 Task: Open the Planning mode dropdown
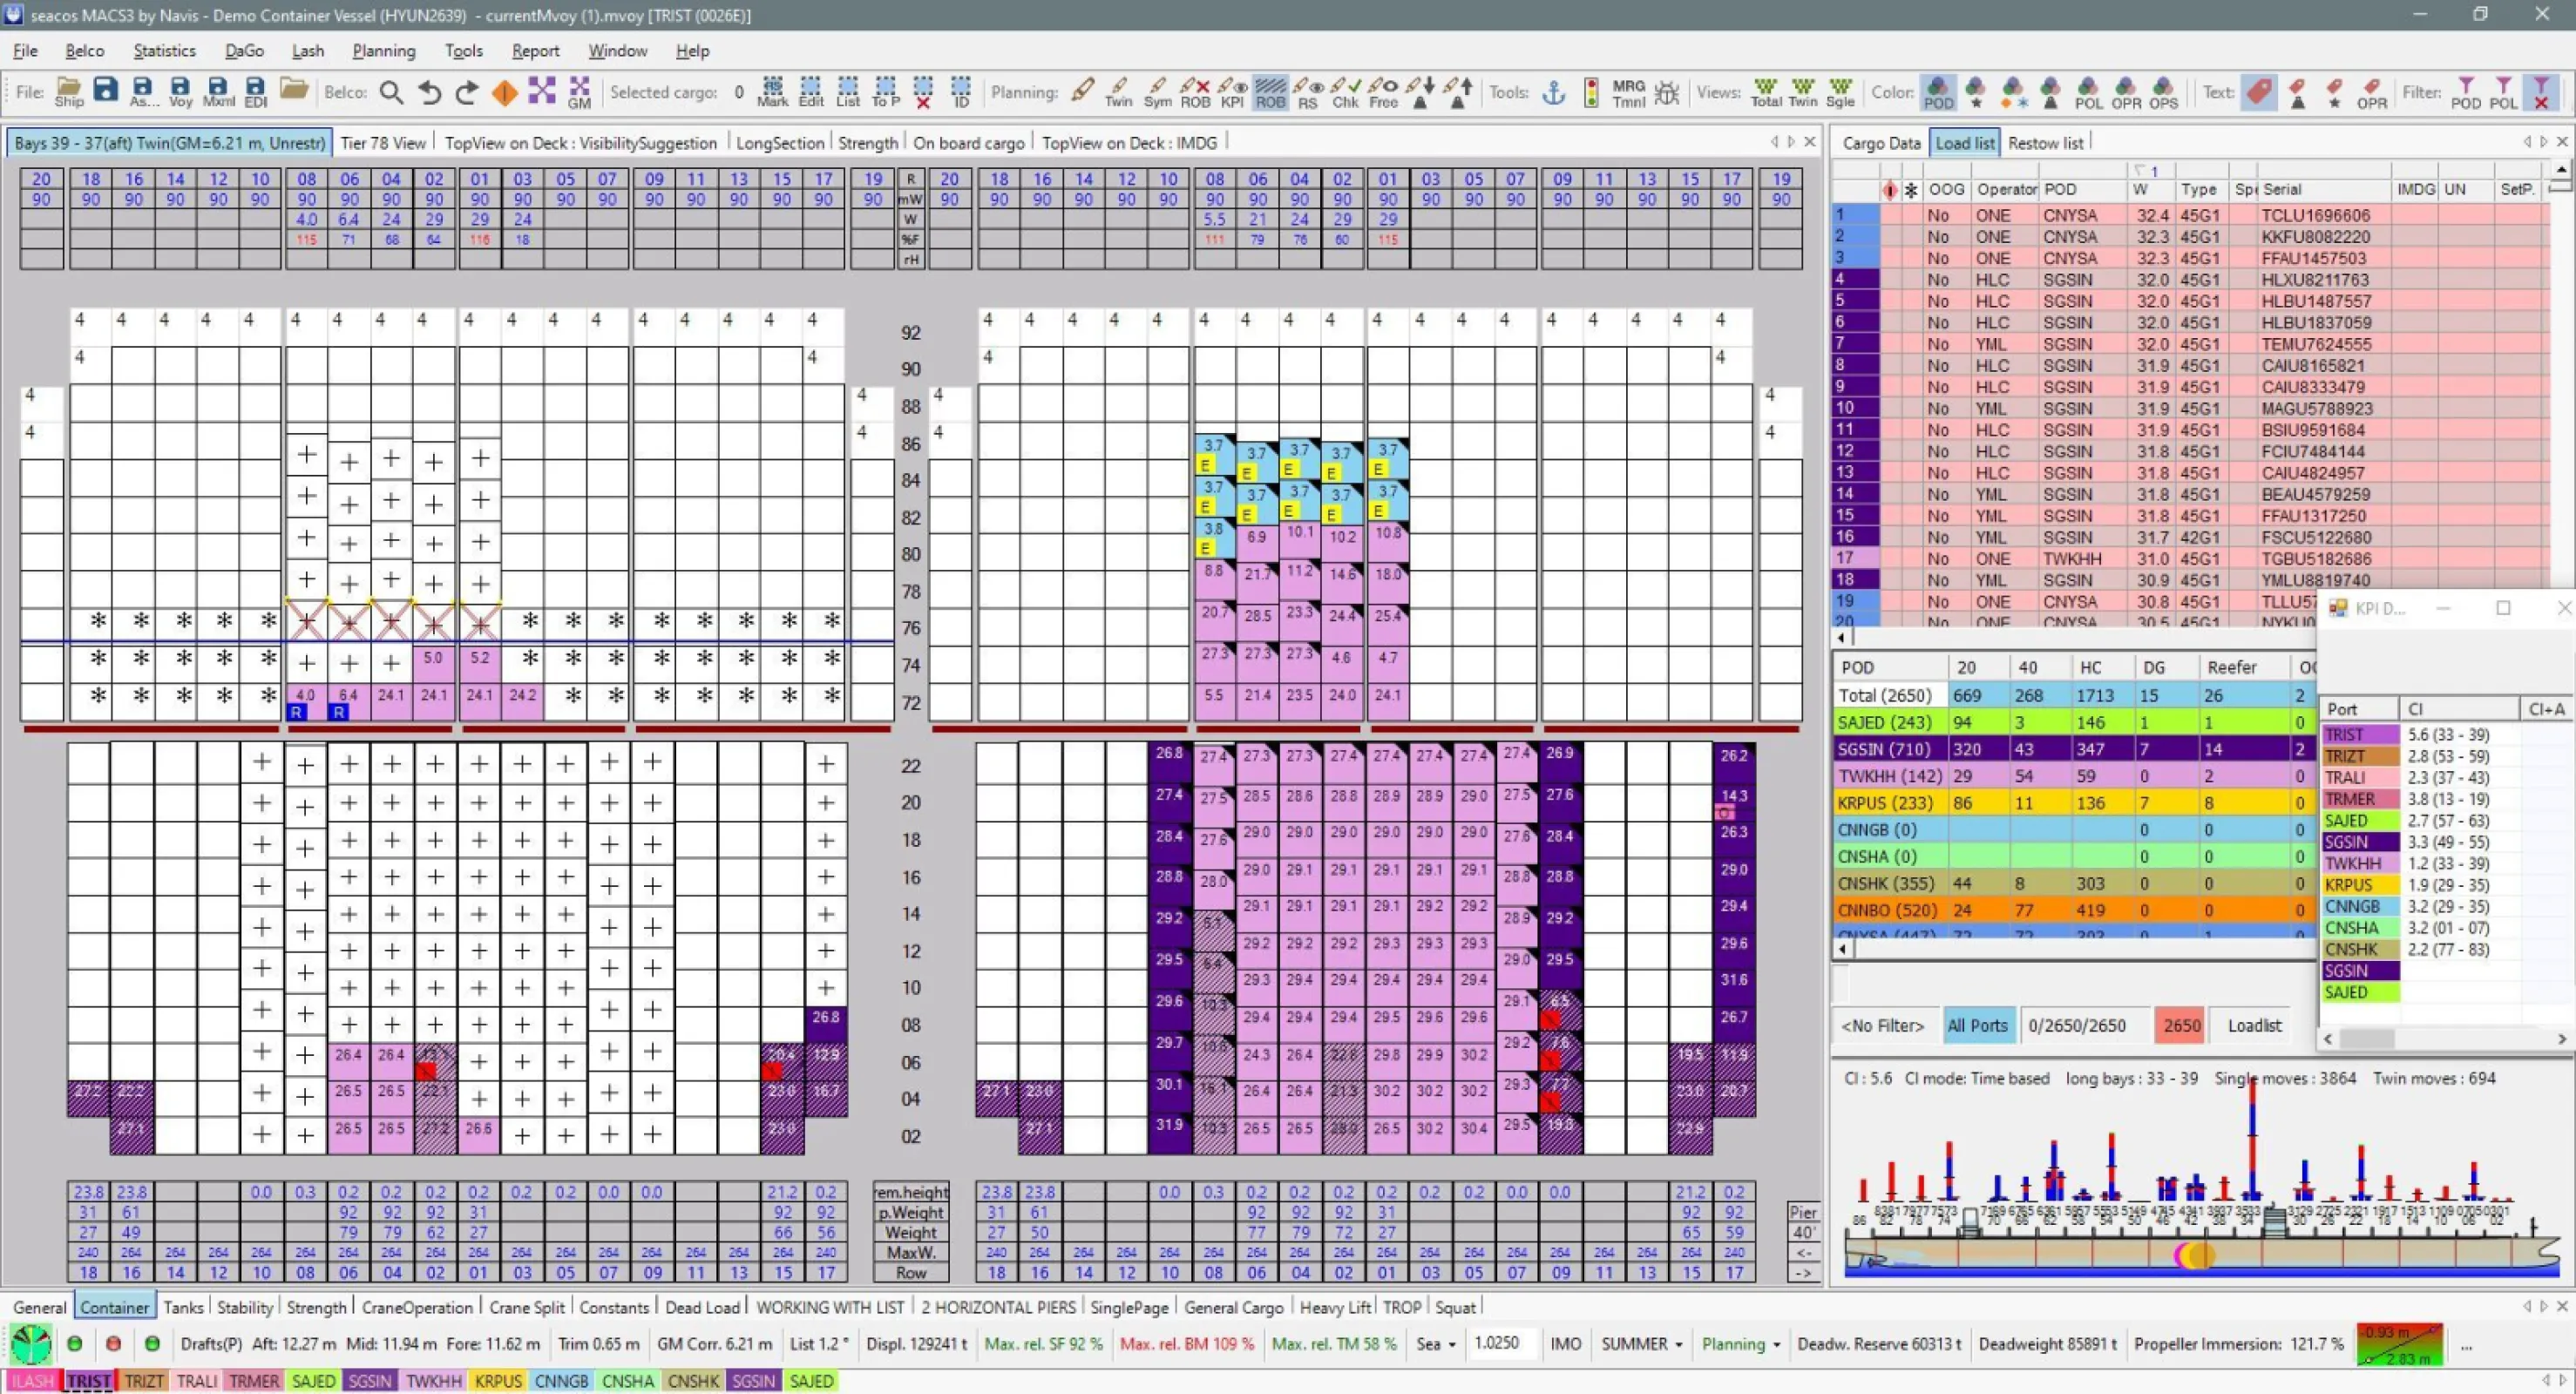tap(1741, 1344)
